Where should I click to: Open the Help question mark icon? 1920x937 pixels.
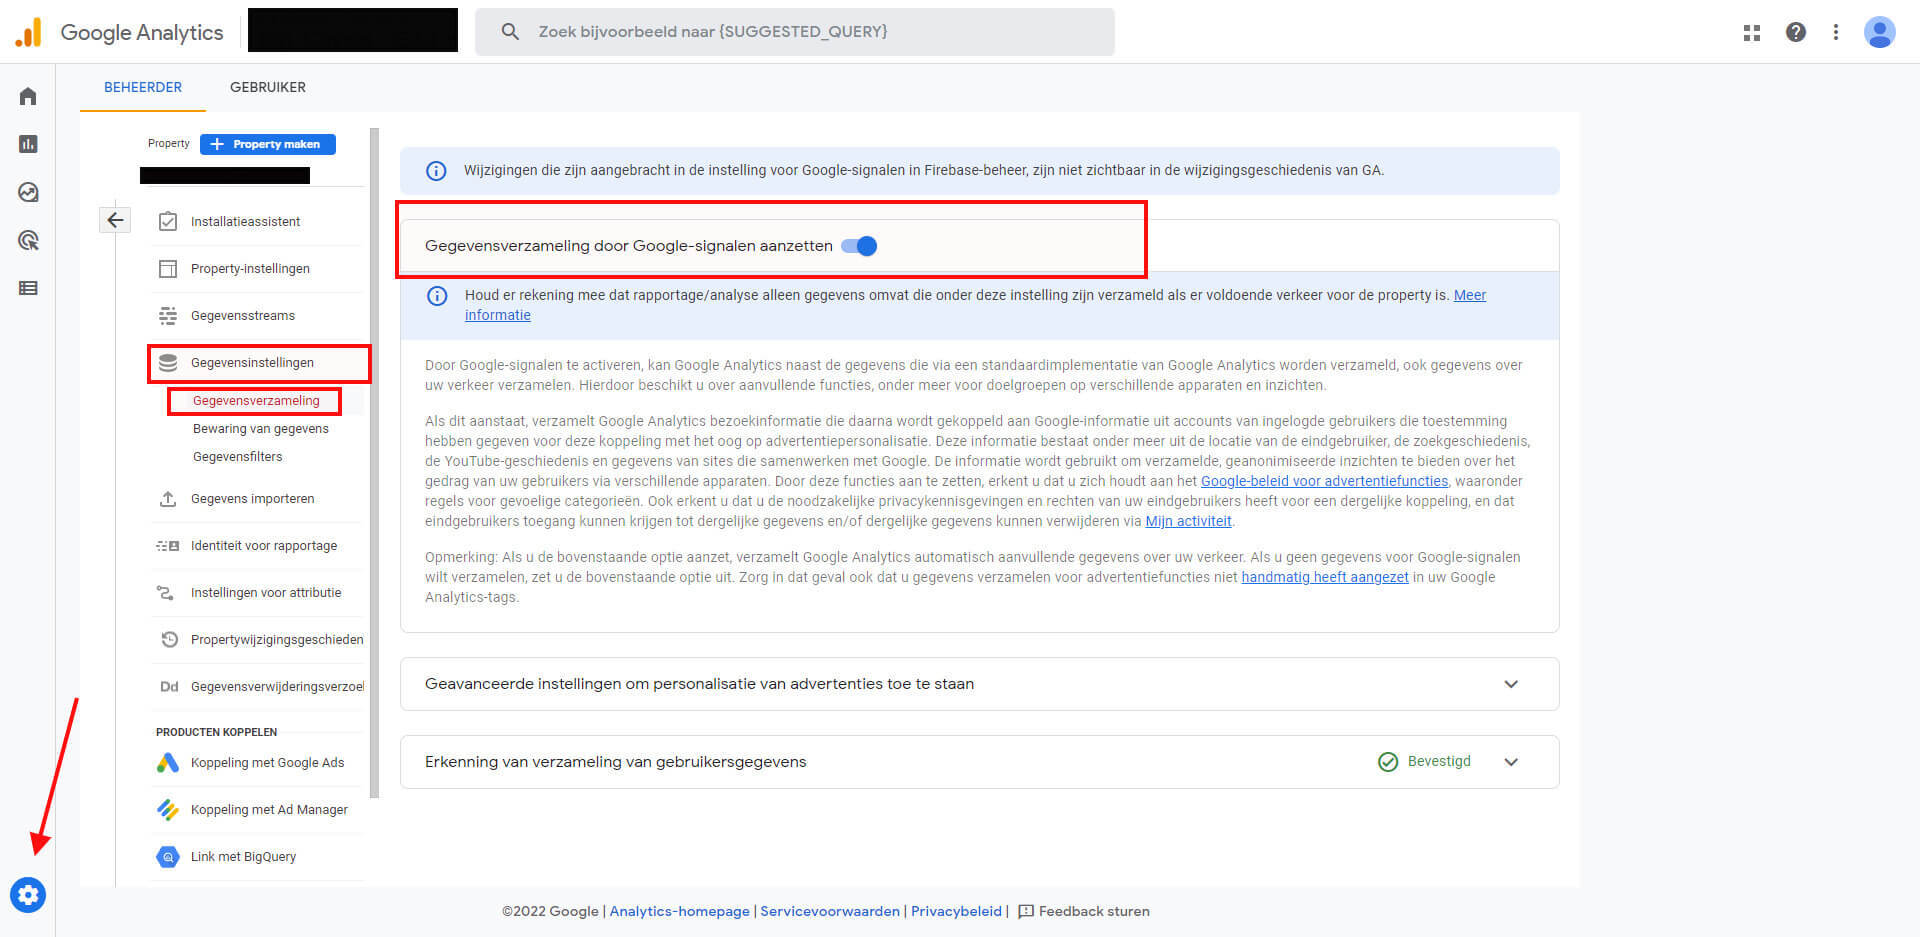1796,32
